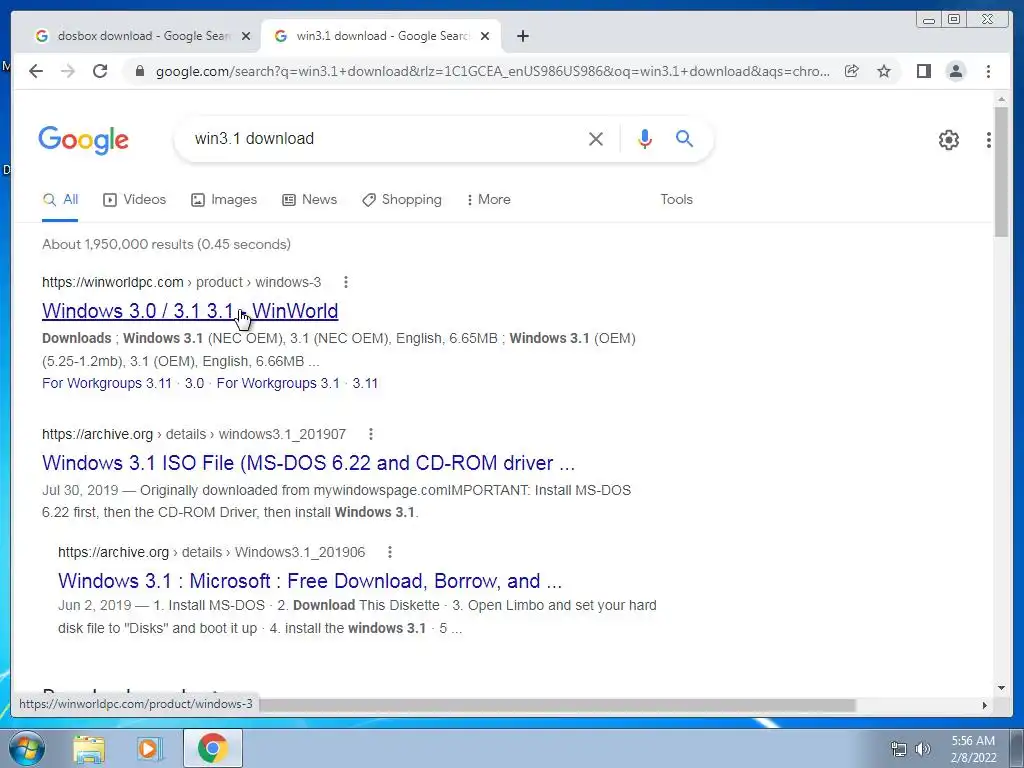Switch to Videos results
Viewport: 1024px width, 768px height.
(135, 200)
